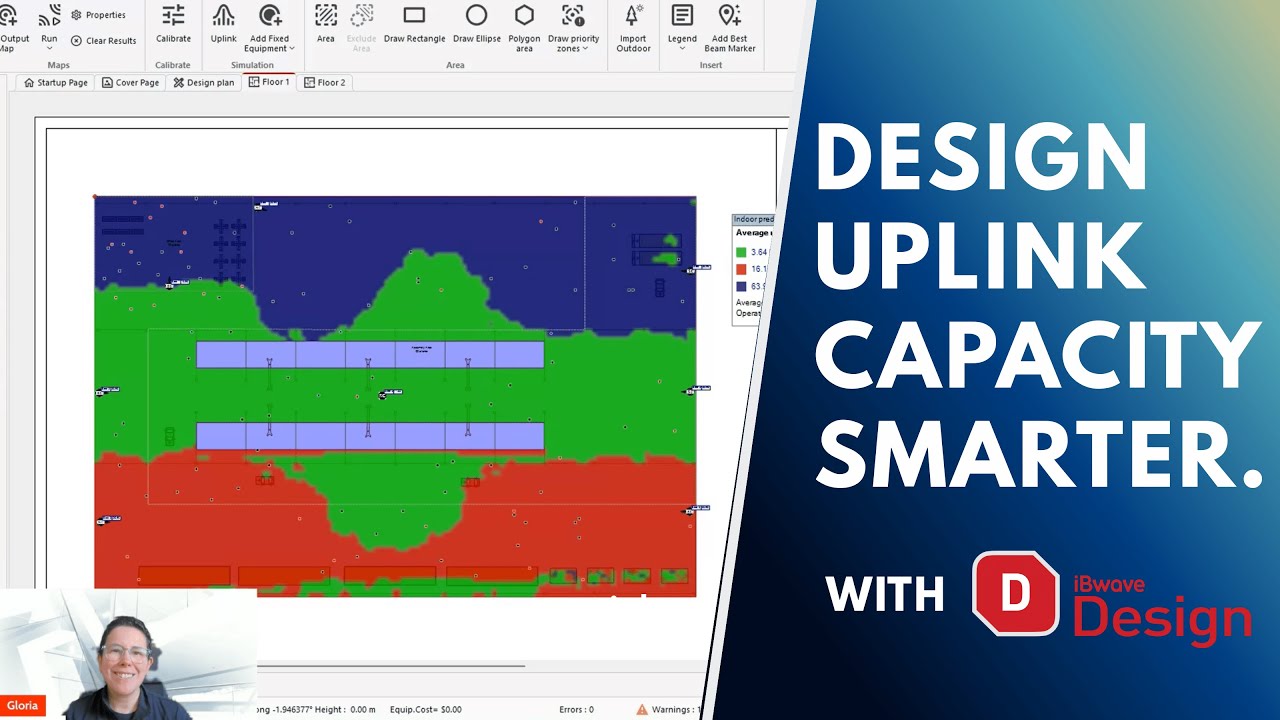Switch to the Startup Page tab
This screenshot has width=1280, height=720.
pyautogui.click(x=55, y=83)
